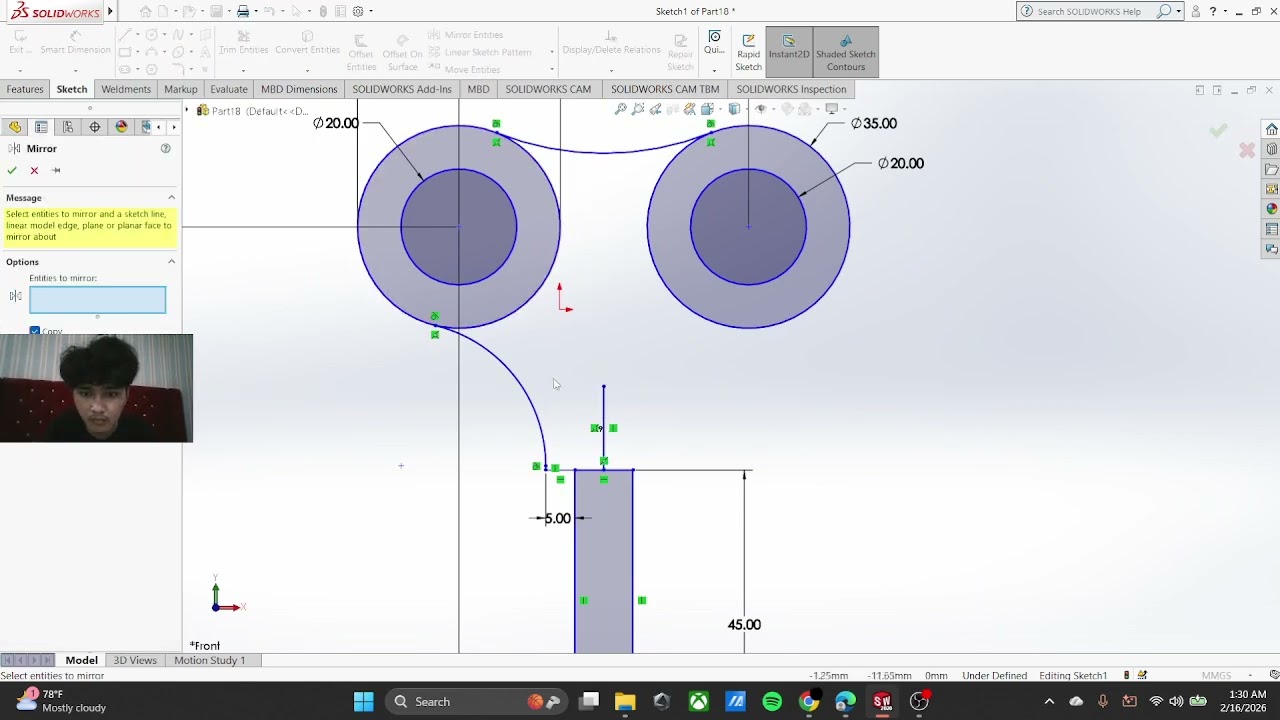Click the Search SOLIDWORKS Help field
Viewport: 1280px width, 720px height.
click(x=1095, y=11)
